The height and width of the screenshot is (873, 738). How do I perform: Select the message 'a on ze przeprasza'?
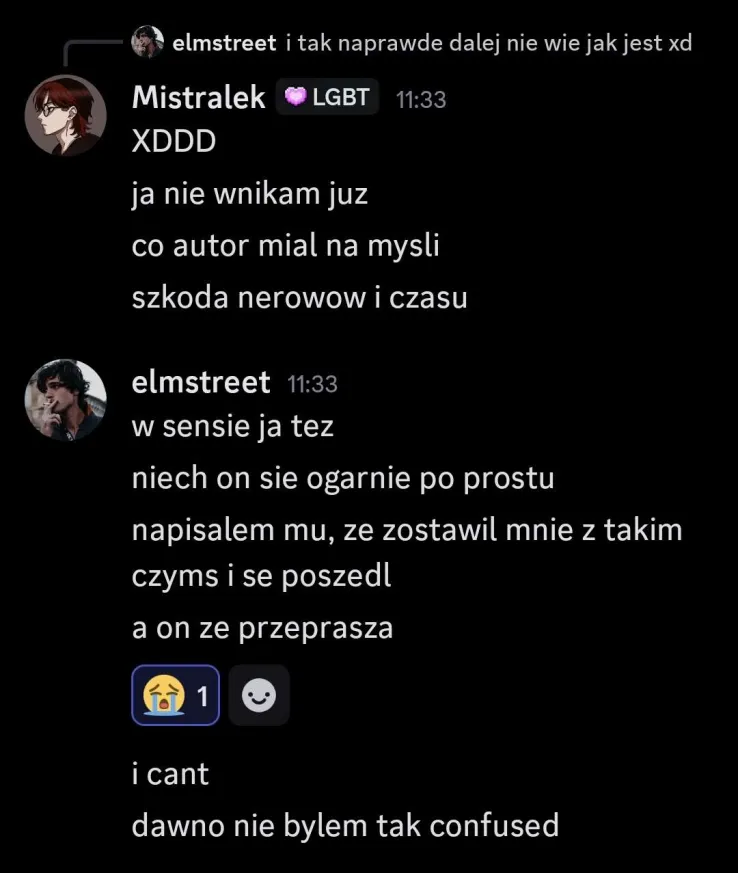coord(262,628)
